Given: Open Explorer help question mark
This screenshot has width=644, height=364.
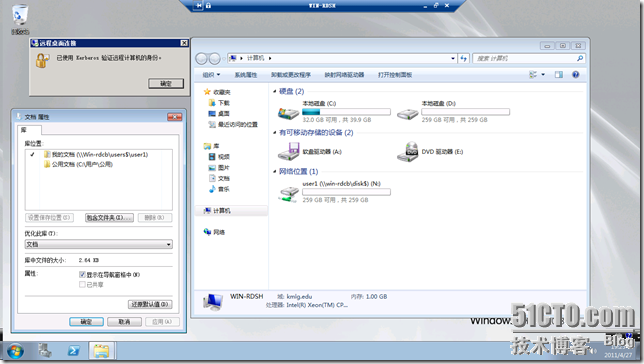Looking at the screenshot, I should click(x=575, y=75).
